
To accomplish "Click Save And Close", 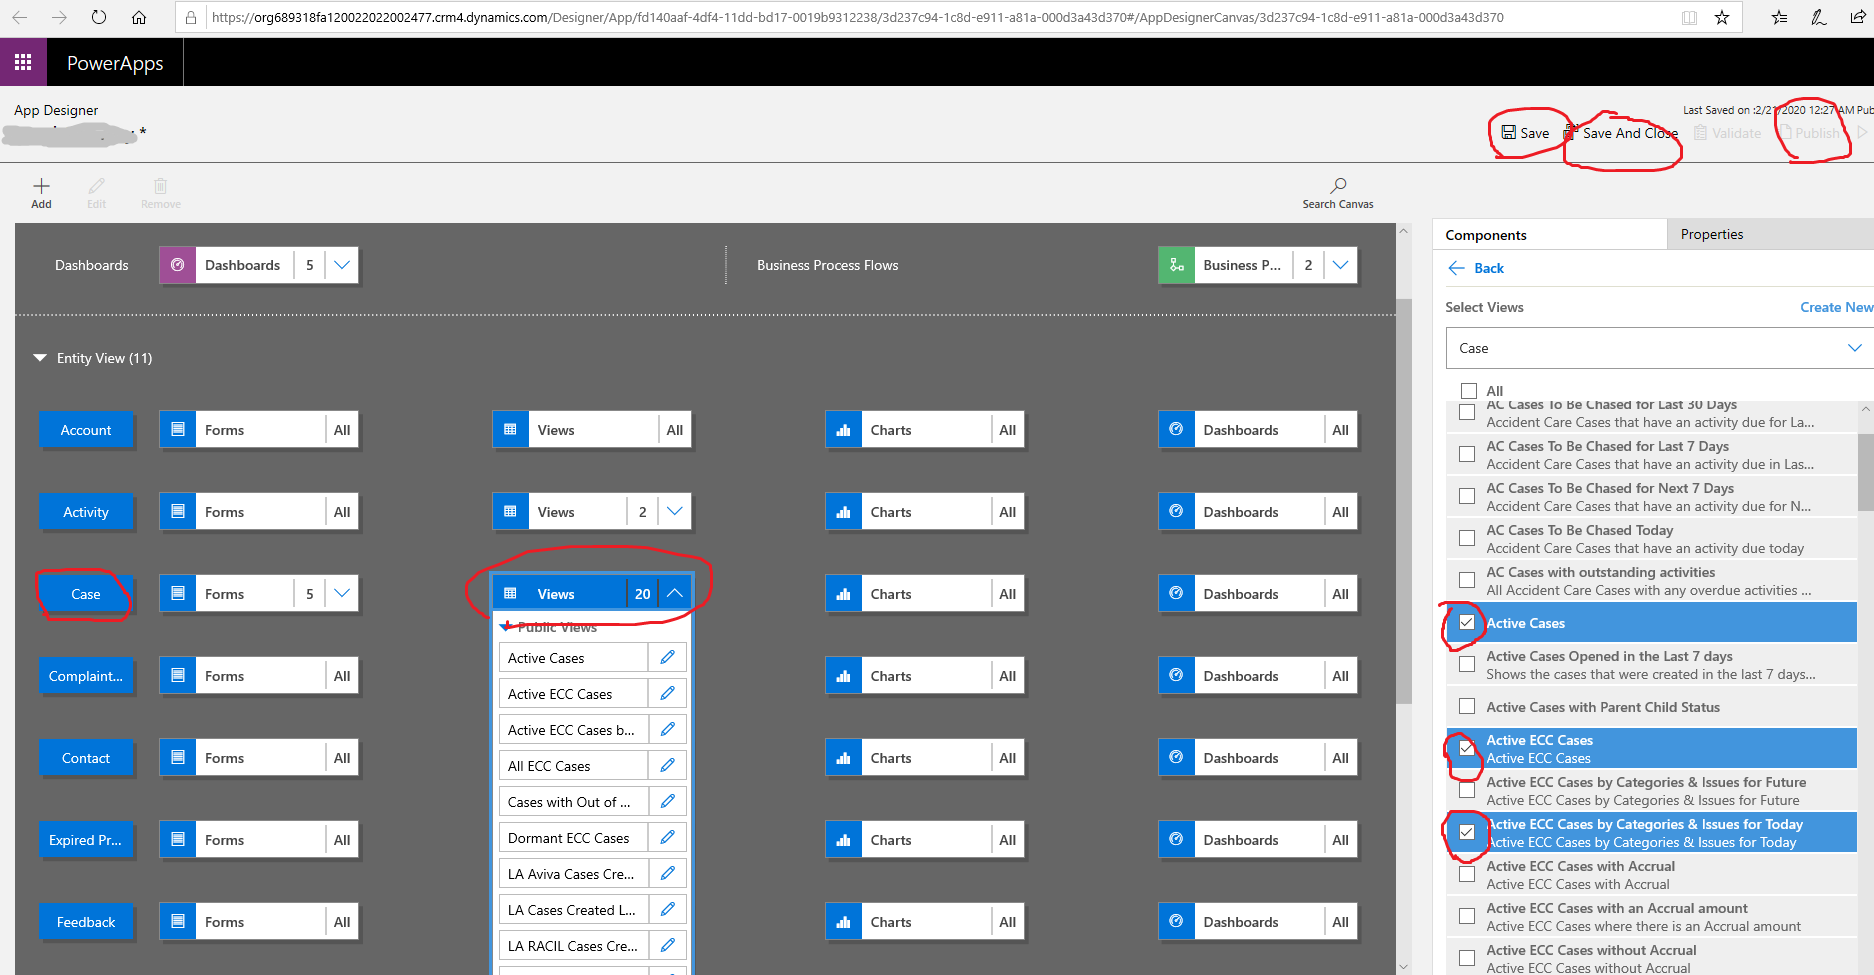I will 1621,133.
